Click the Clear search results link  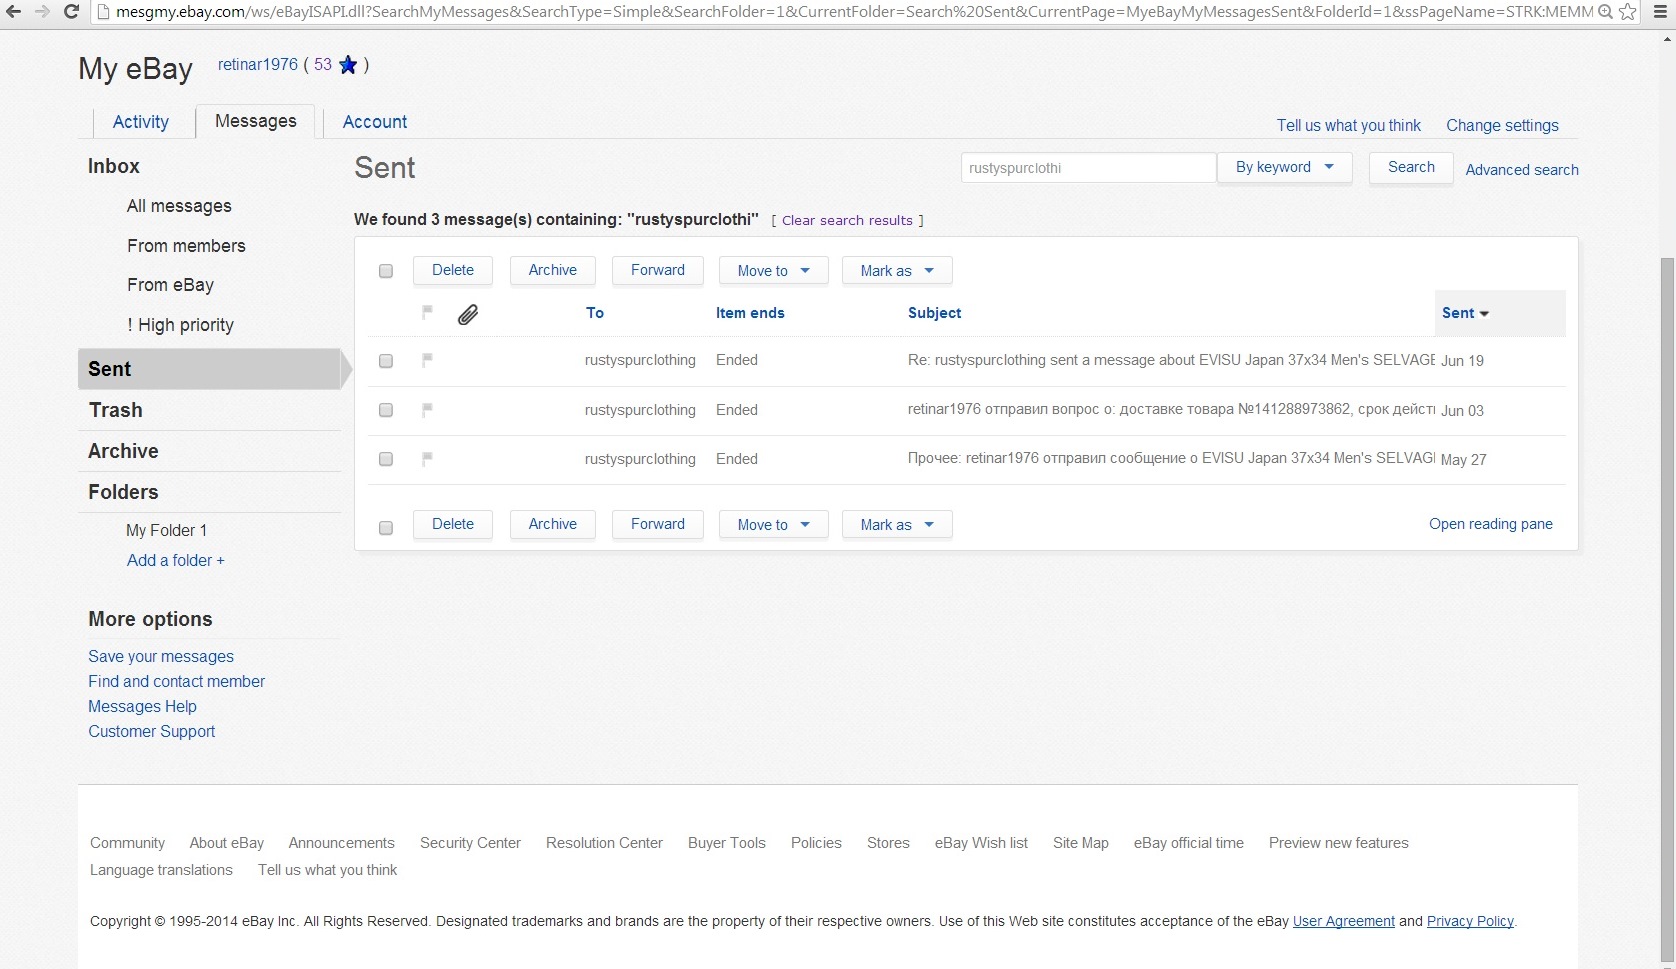click(x=847, y=221)
